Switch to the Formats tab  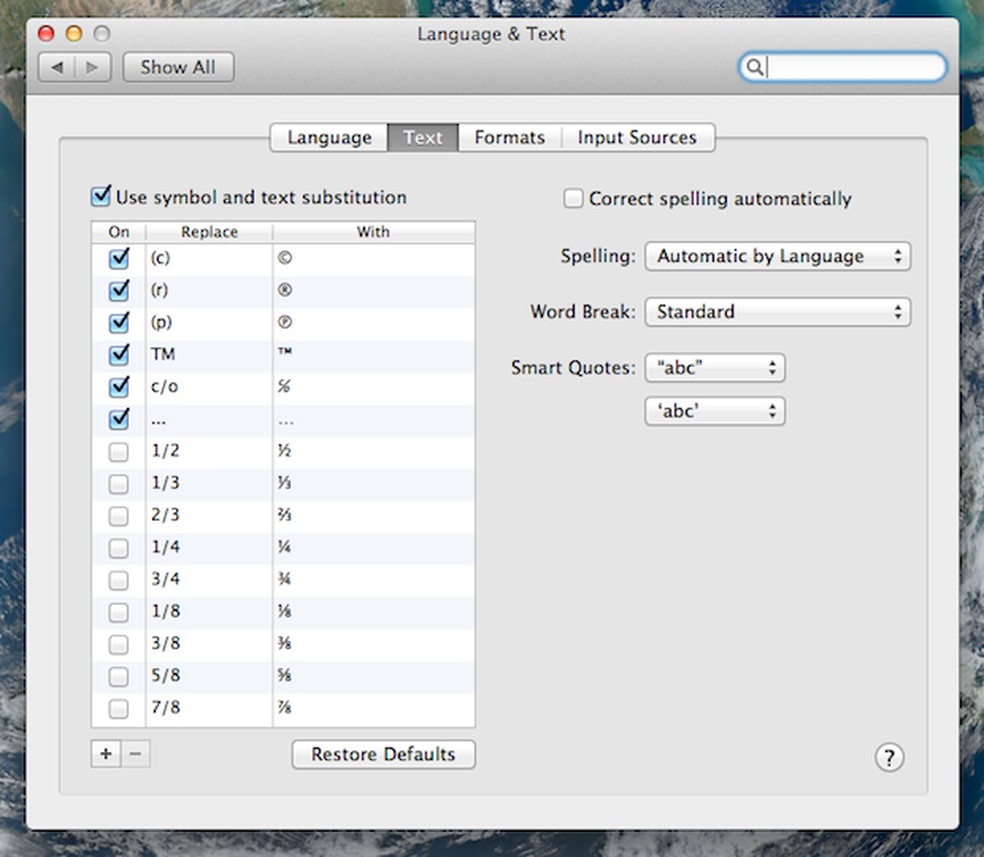pyautogui.click(x=509, y=137)
